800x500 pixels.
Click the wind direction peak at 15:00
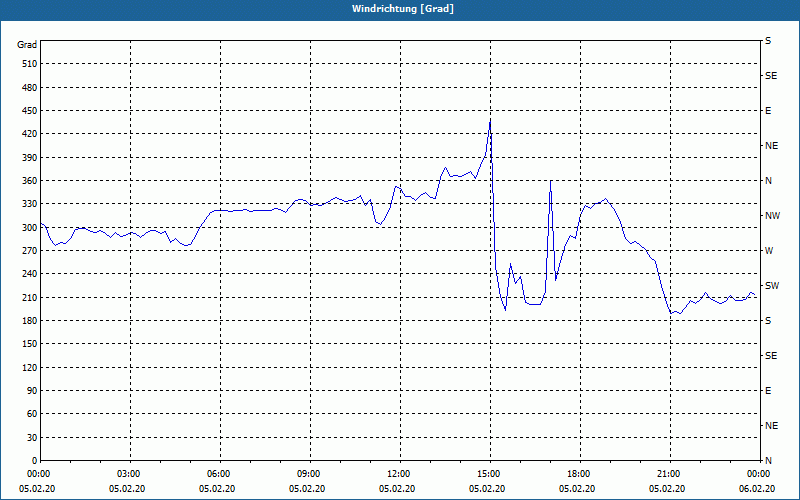[x=490, y=120]
